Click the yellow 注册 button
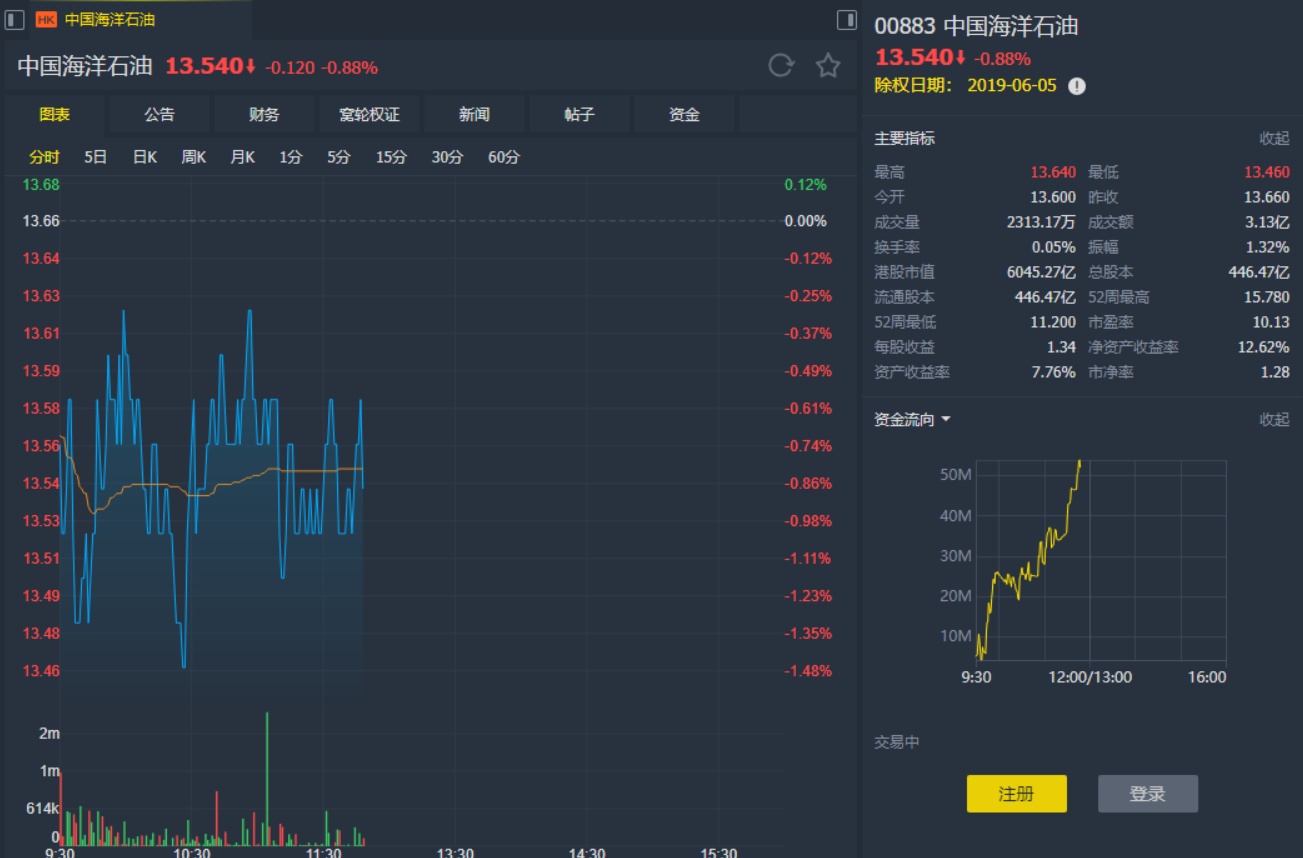This screenshot has height=858, width=1303. tap(1016, 794)
